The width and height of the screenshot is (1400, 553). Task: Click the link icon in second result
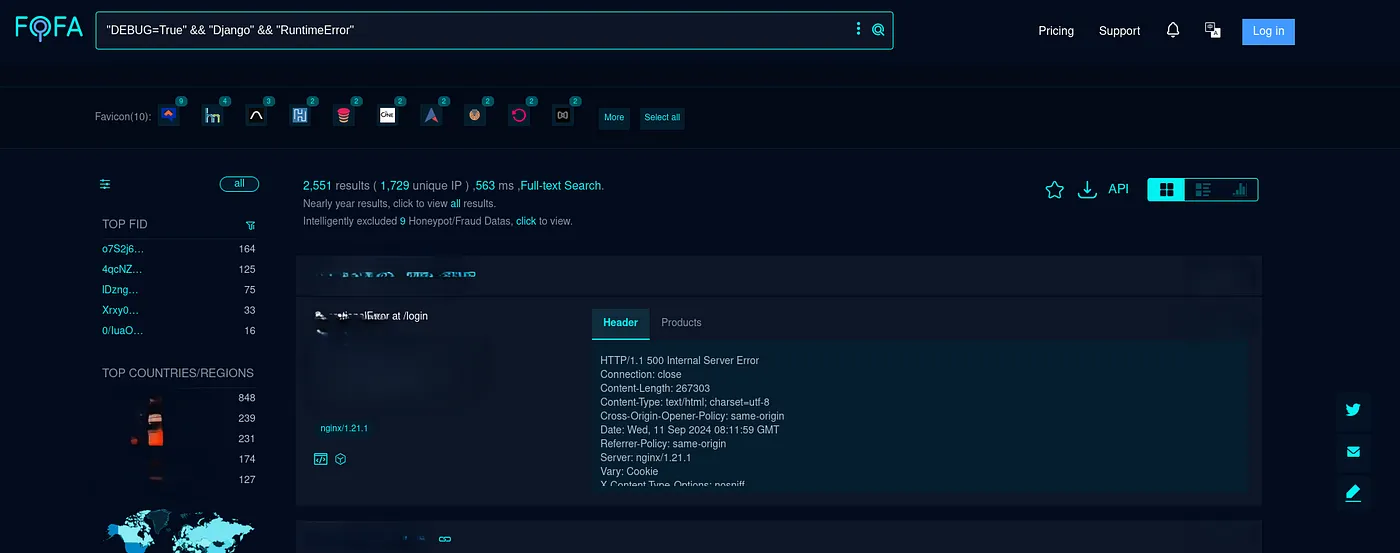click(x=446, y=539)
